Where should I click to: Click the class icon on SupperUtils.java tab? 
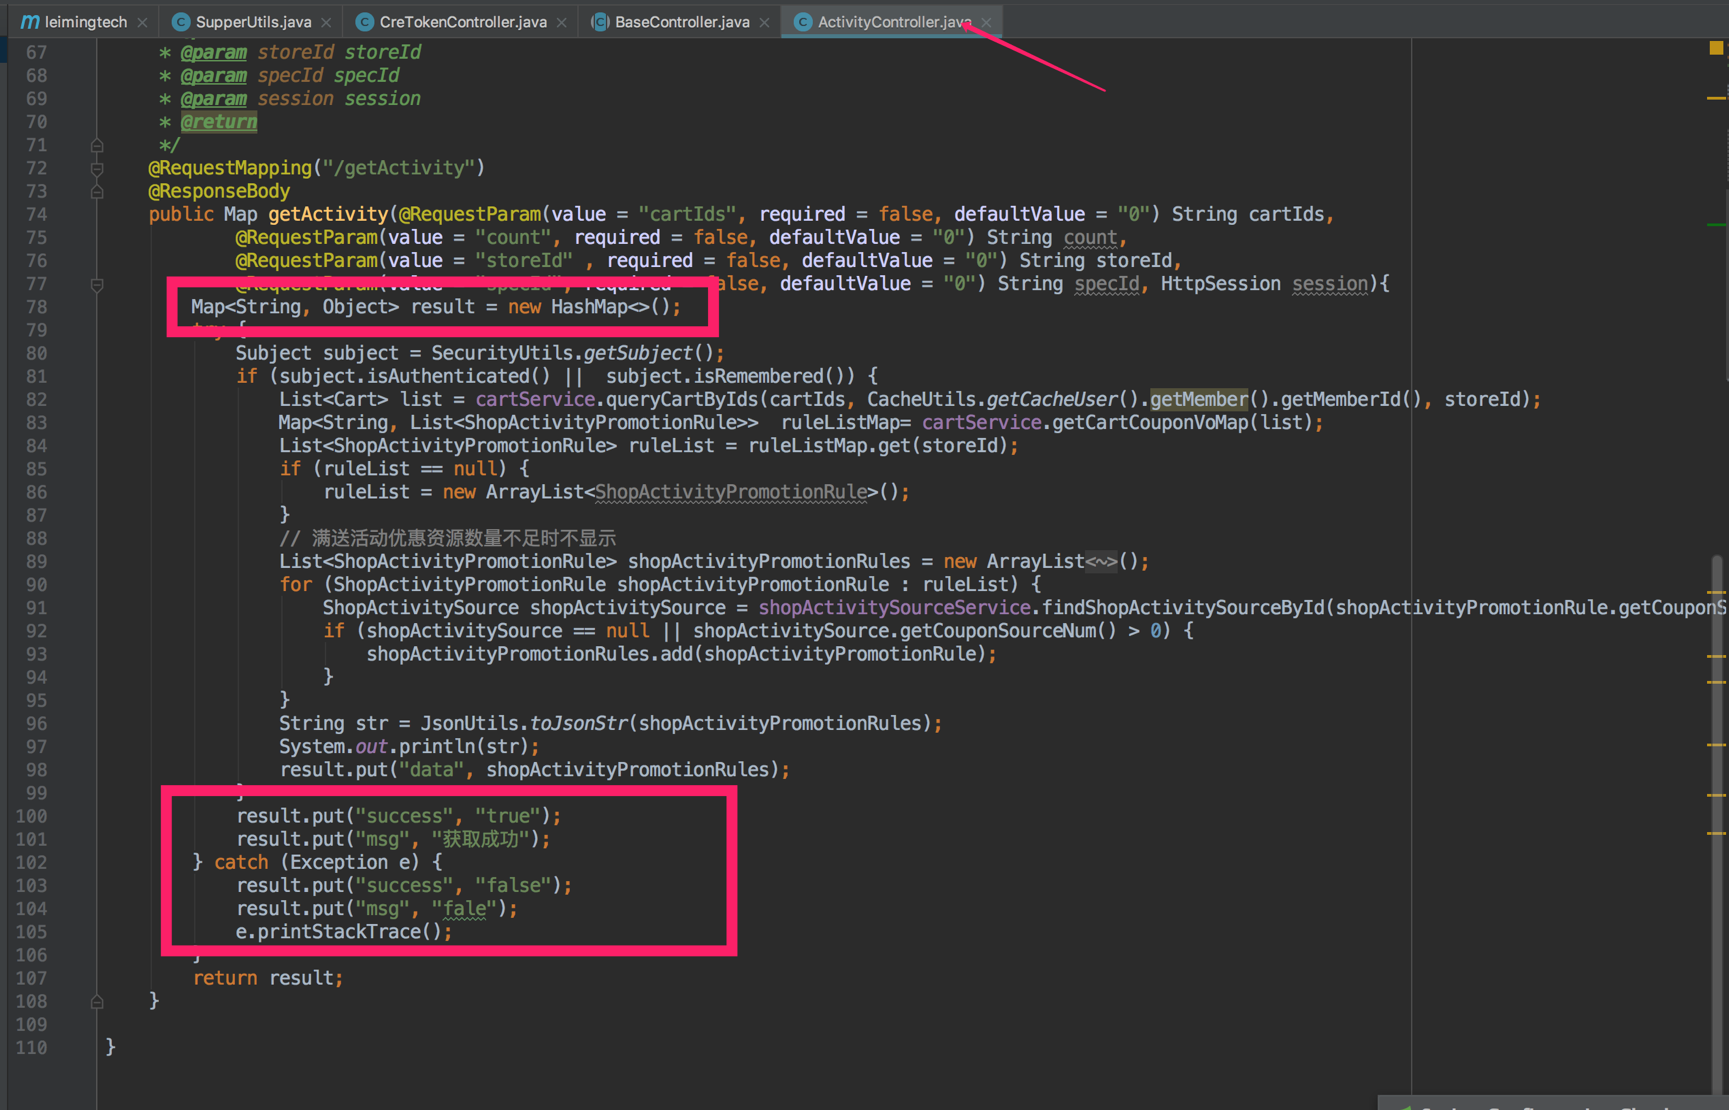coord(180,21)
